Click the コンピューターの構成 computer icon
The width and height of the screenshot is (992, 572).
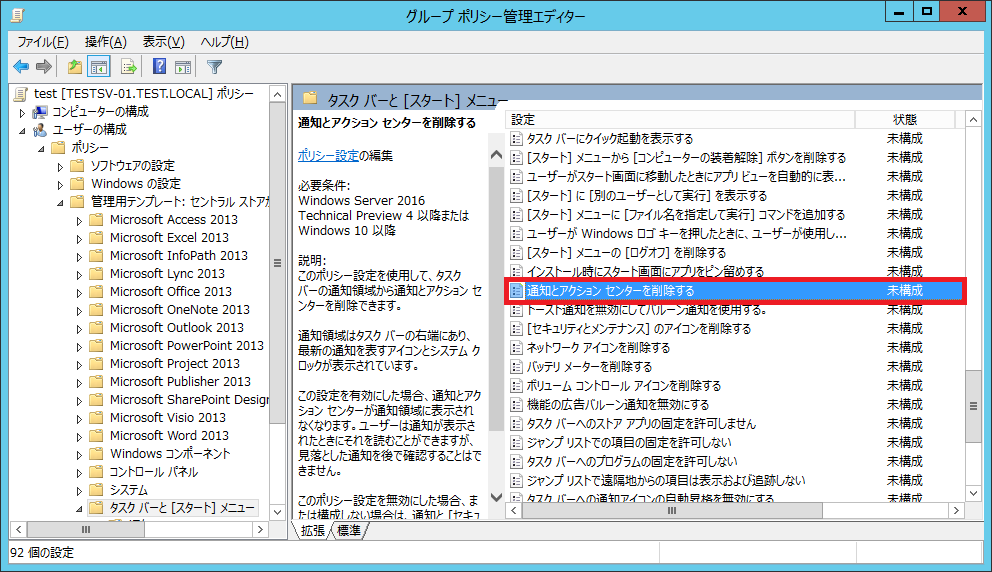[x=40, y=112]
